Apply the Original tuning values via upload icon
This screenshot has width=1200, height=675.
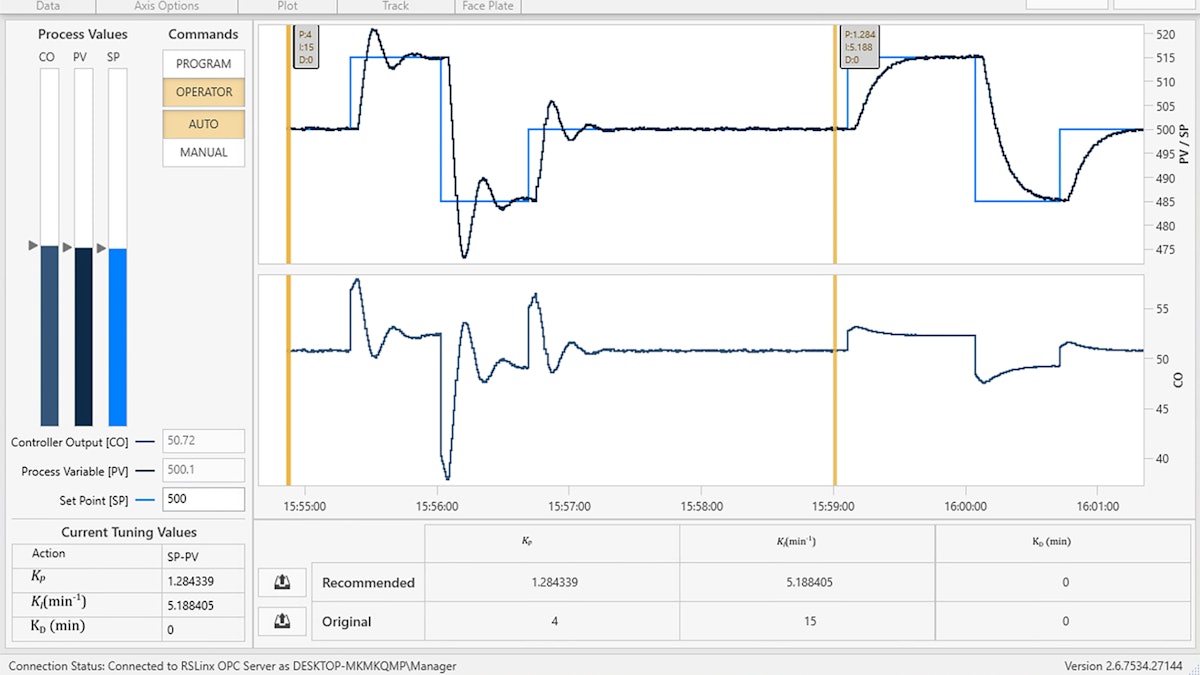282,620
